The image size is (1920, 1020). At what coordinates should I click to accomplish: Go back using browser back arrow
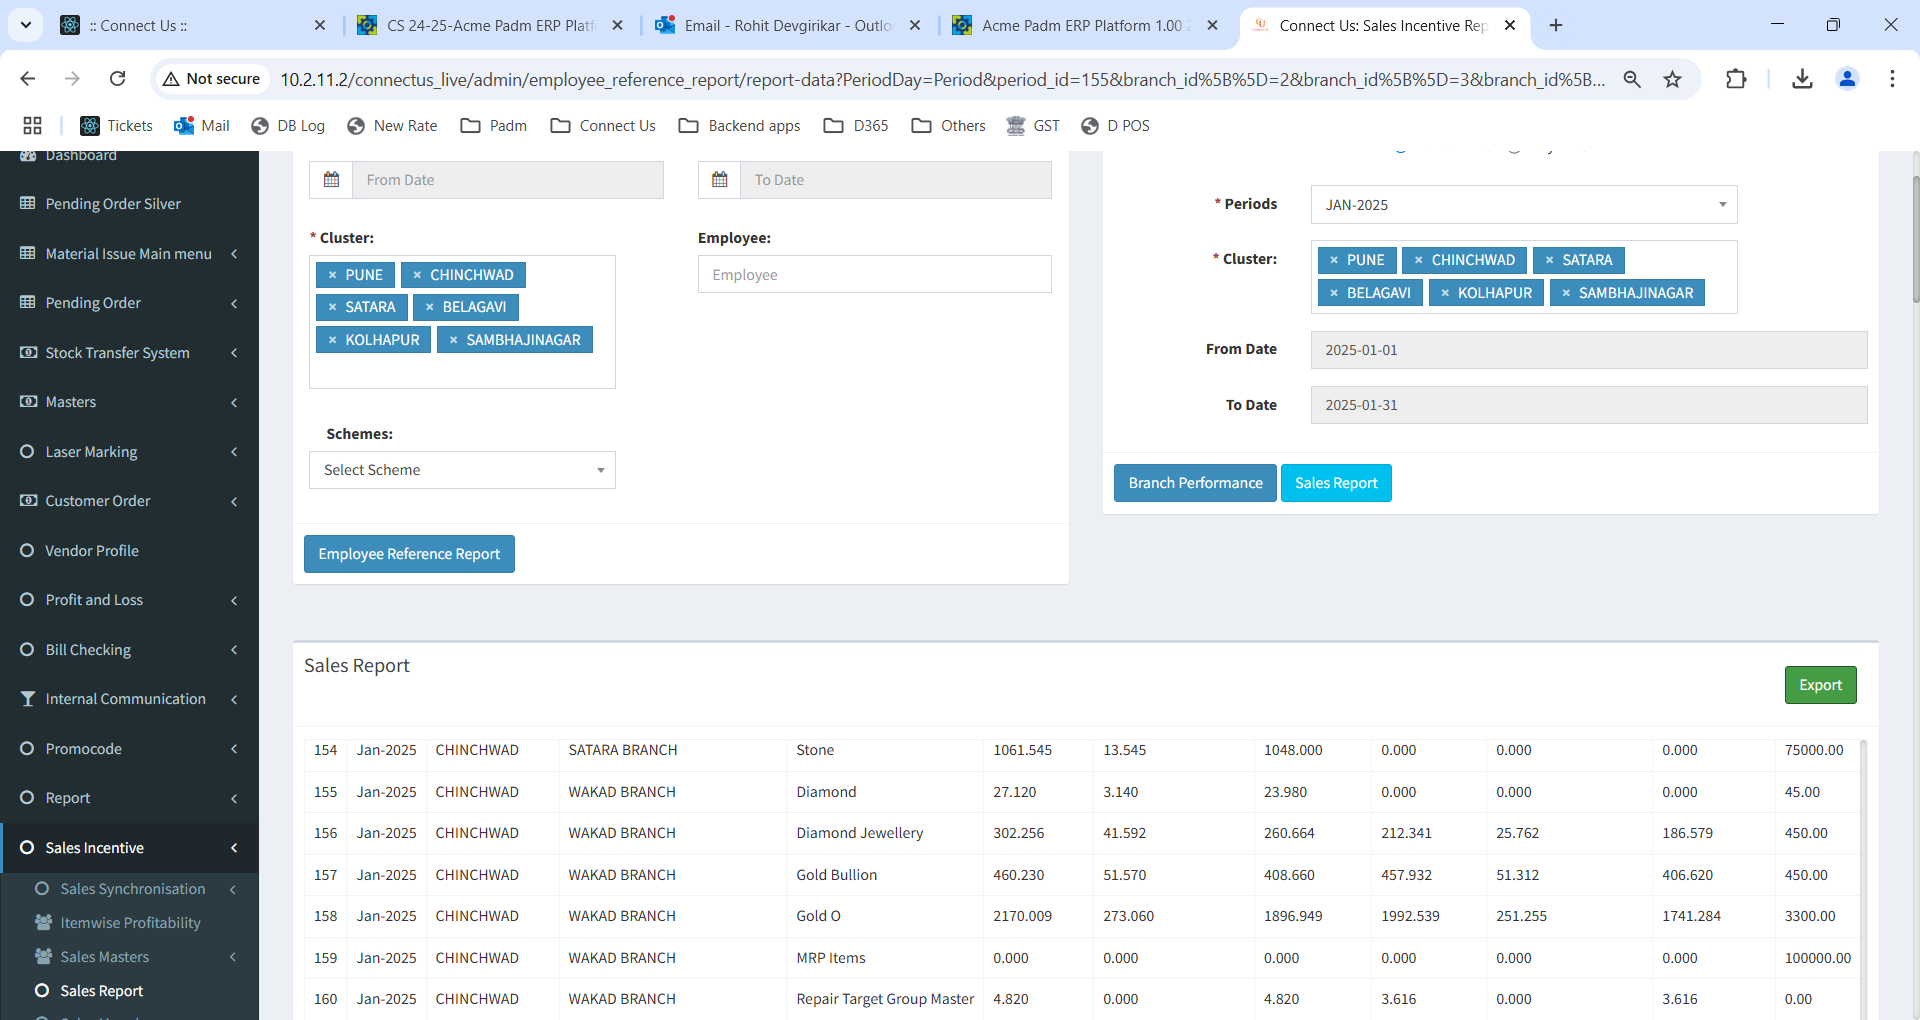pos(28,79)
